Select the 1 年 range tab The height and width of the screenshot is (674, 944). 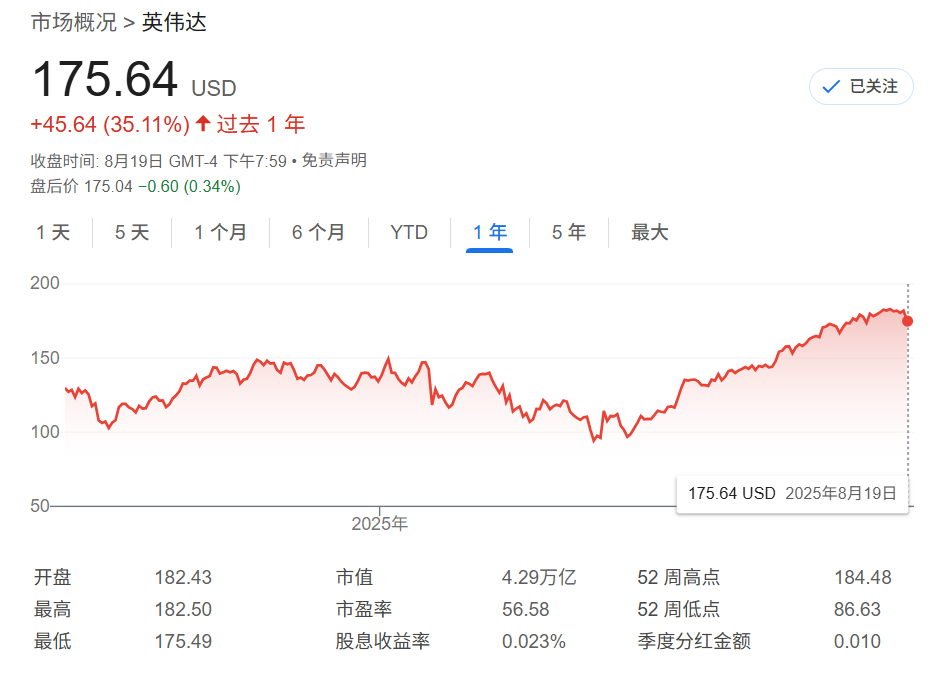click(x=489, y=232)
